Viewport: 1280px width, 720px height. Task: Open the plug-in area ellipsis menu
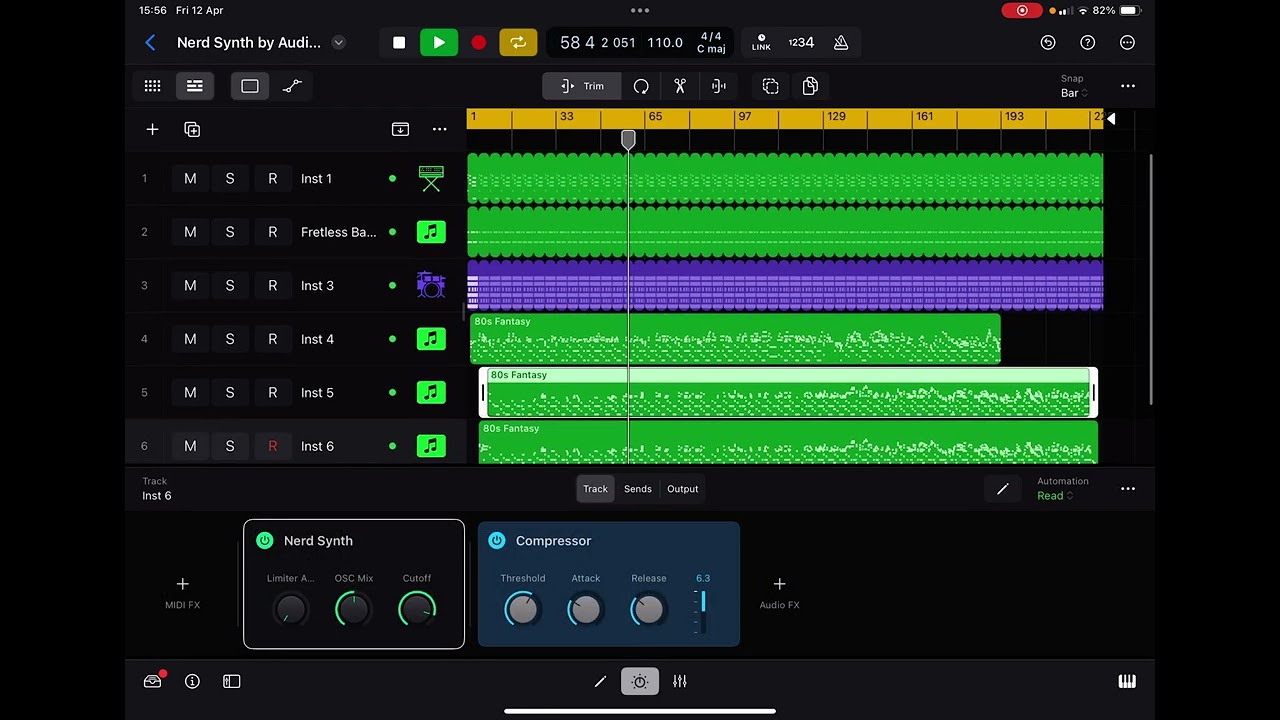[1128, 489]
